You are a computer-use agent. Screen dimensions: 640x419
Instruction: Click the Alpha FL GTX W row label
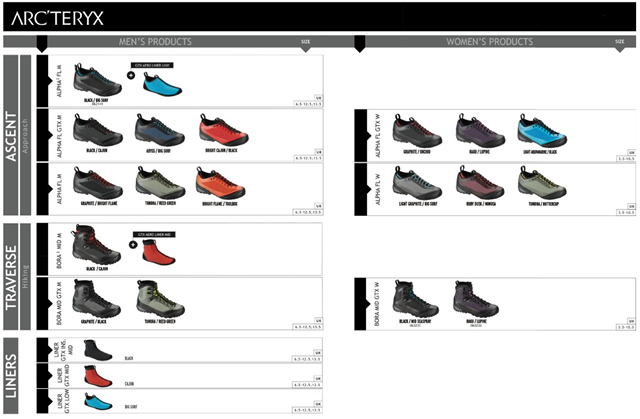click(x=378, y=136)
